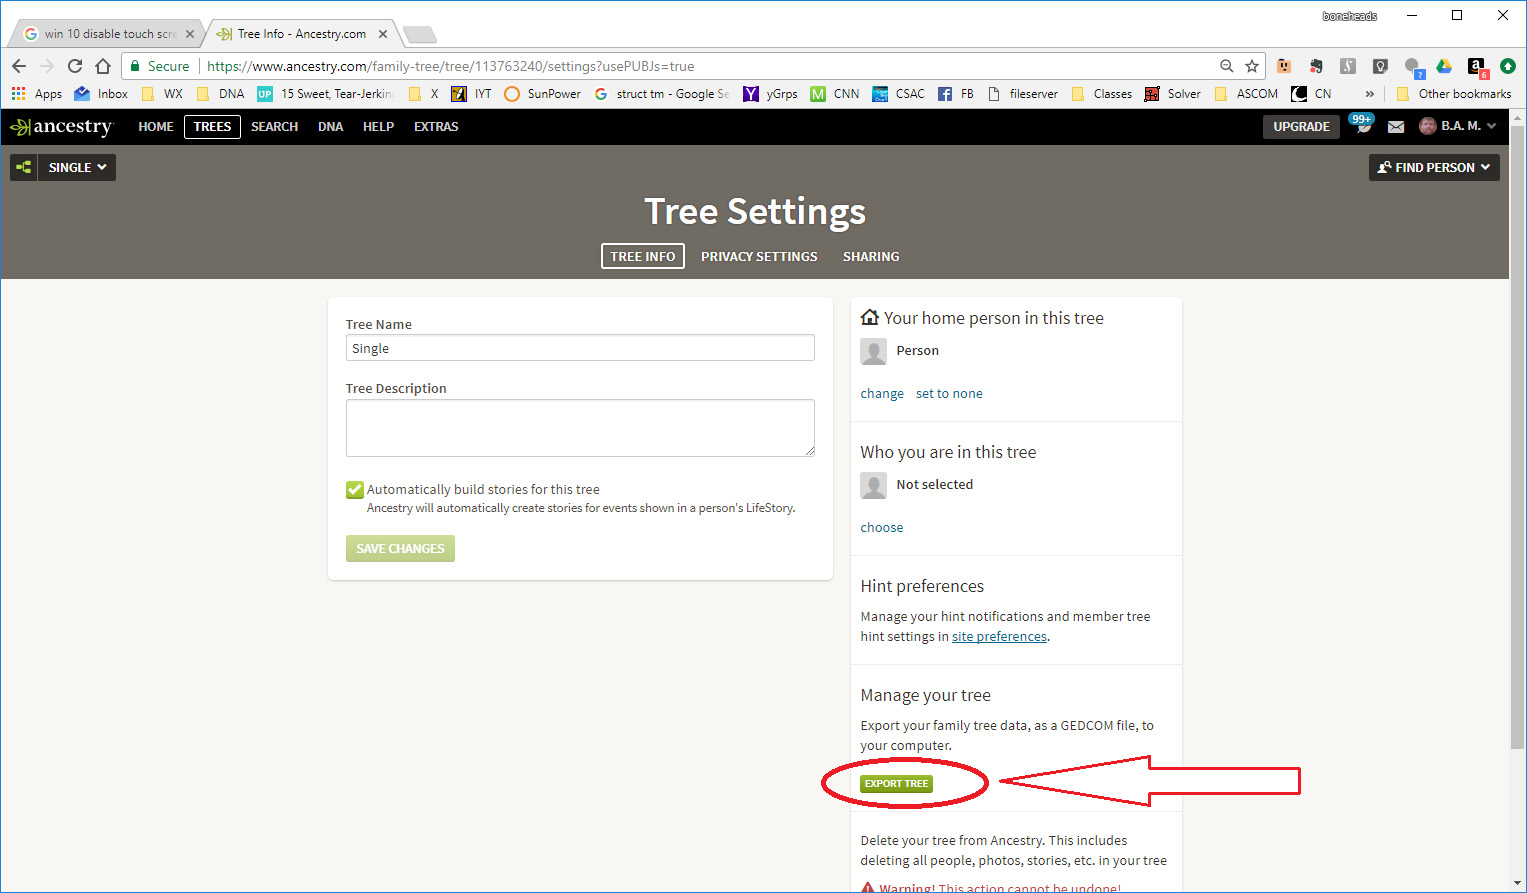
Task: Click the change home person link
Action: click(x=882, y=394)
